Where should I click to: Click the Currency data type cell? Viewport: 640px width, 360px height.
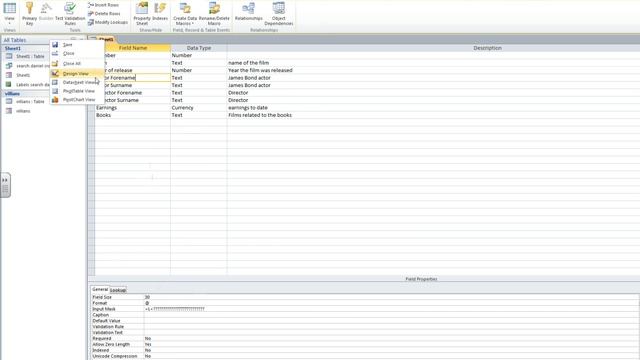(199, 108)
